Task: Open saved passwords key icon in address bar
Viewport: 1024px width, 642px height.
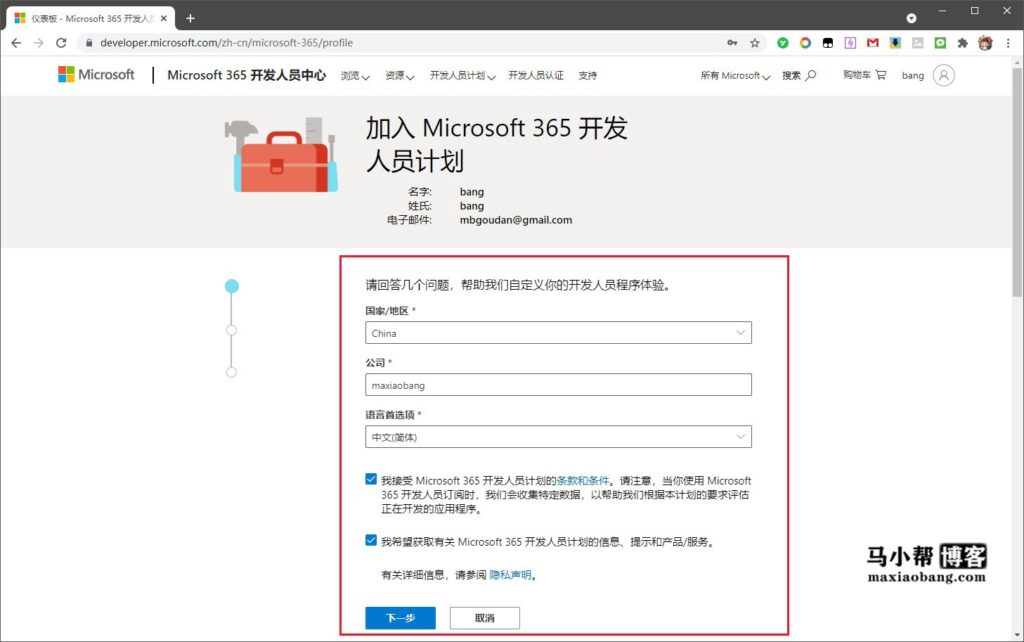Action: (732, 42)
